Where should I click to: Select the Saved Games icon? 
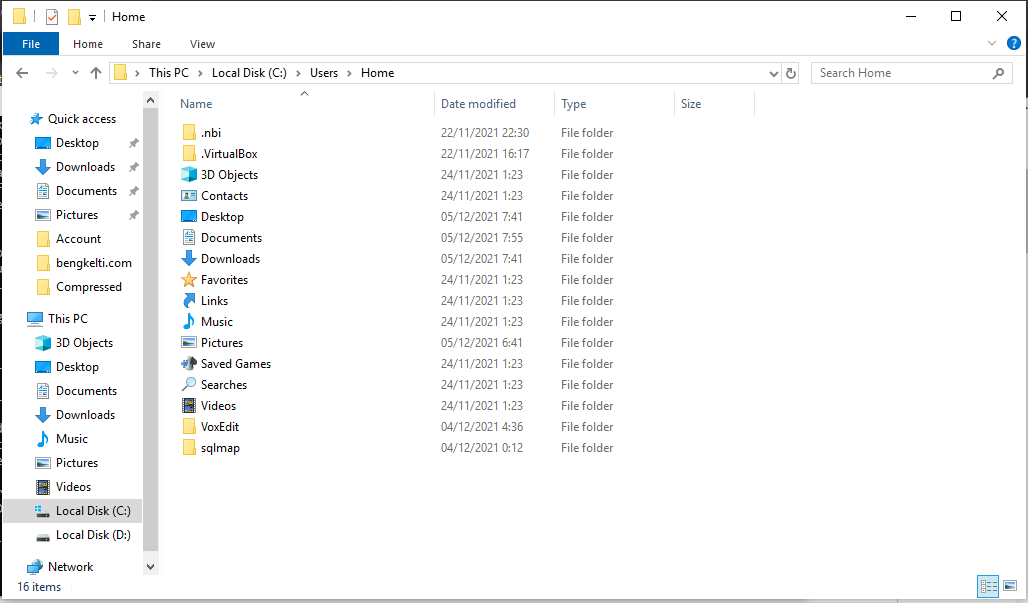(189, 363)
